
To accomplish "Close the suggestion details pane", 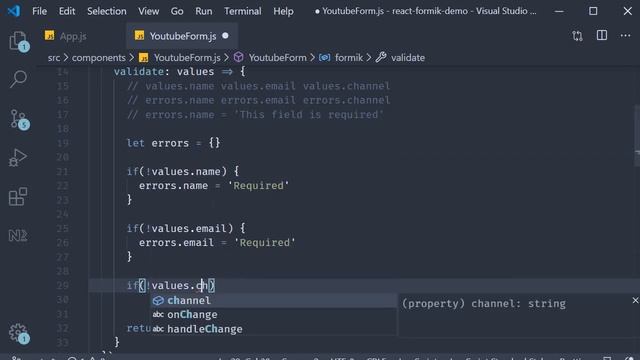I will [635, 300].
